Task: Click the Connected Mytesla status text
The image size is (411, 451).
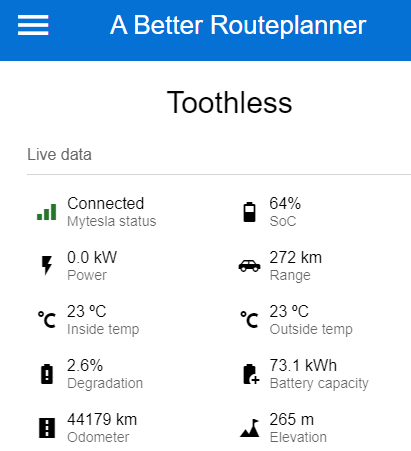Action: pos(106,203)
